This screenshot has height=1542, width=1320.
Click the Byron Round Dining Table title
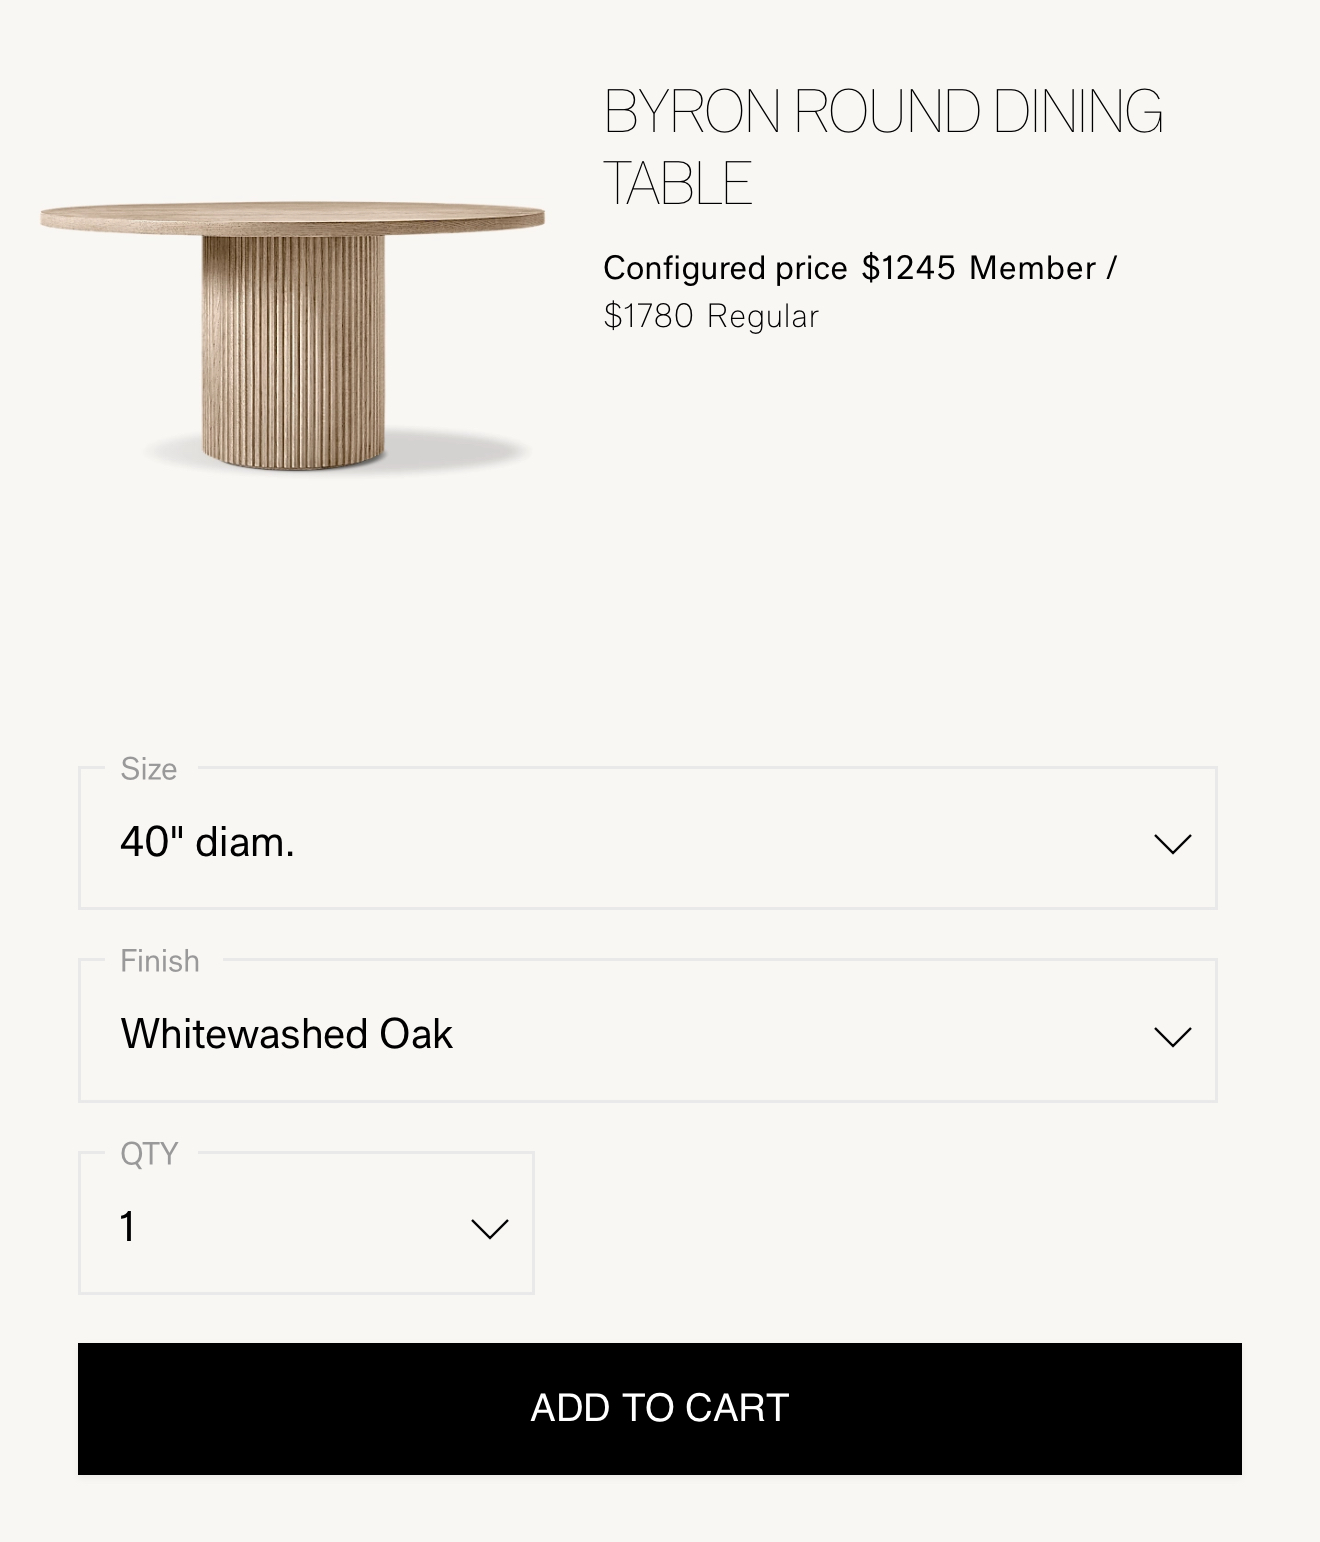pyautogui.click(x=882, y=146)
